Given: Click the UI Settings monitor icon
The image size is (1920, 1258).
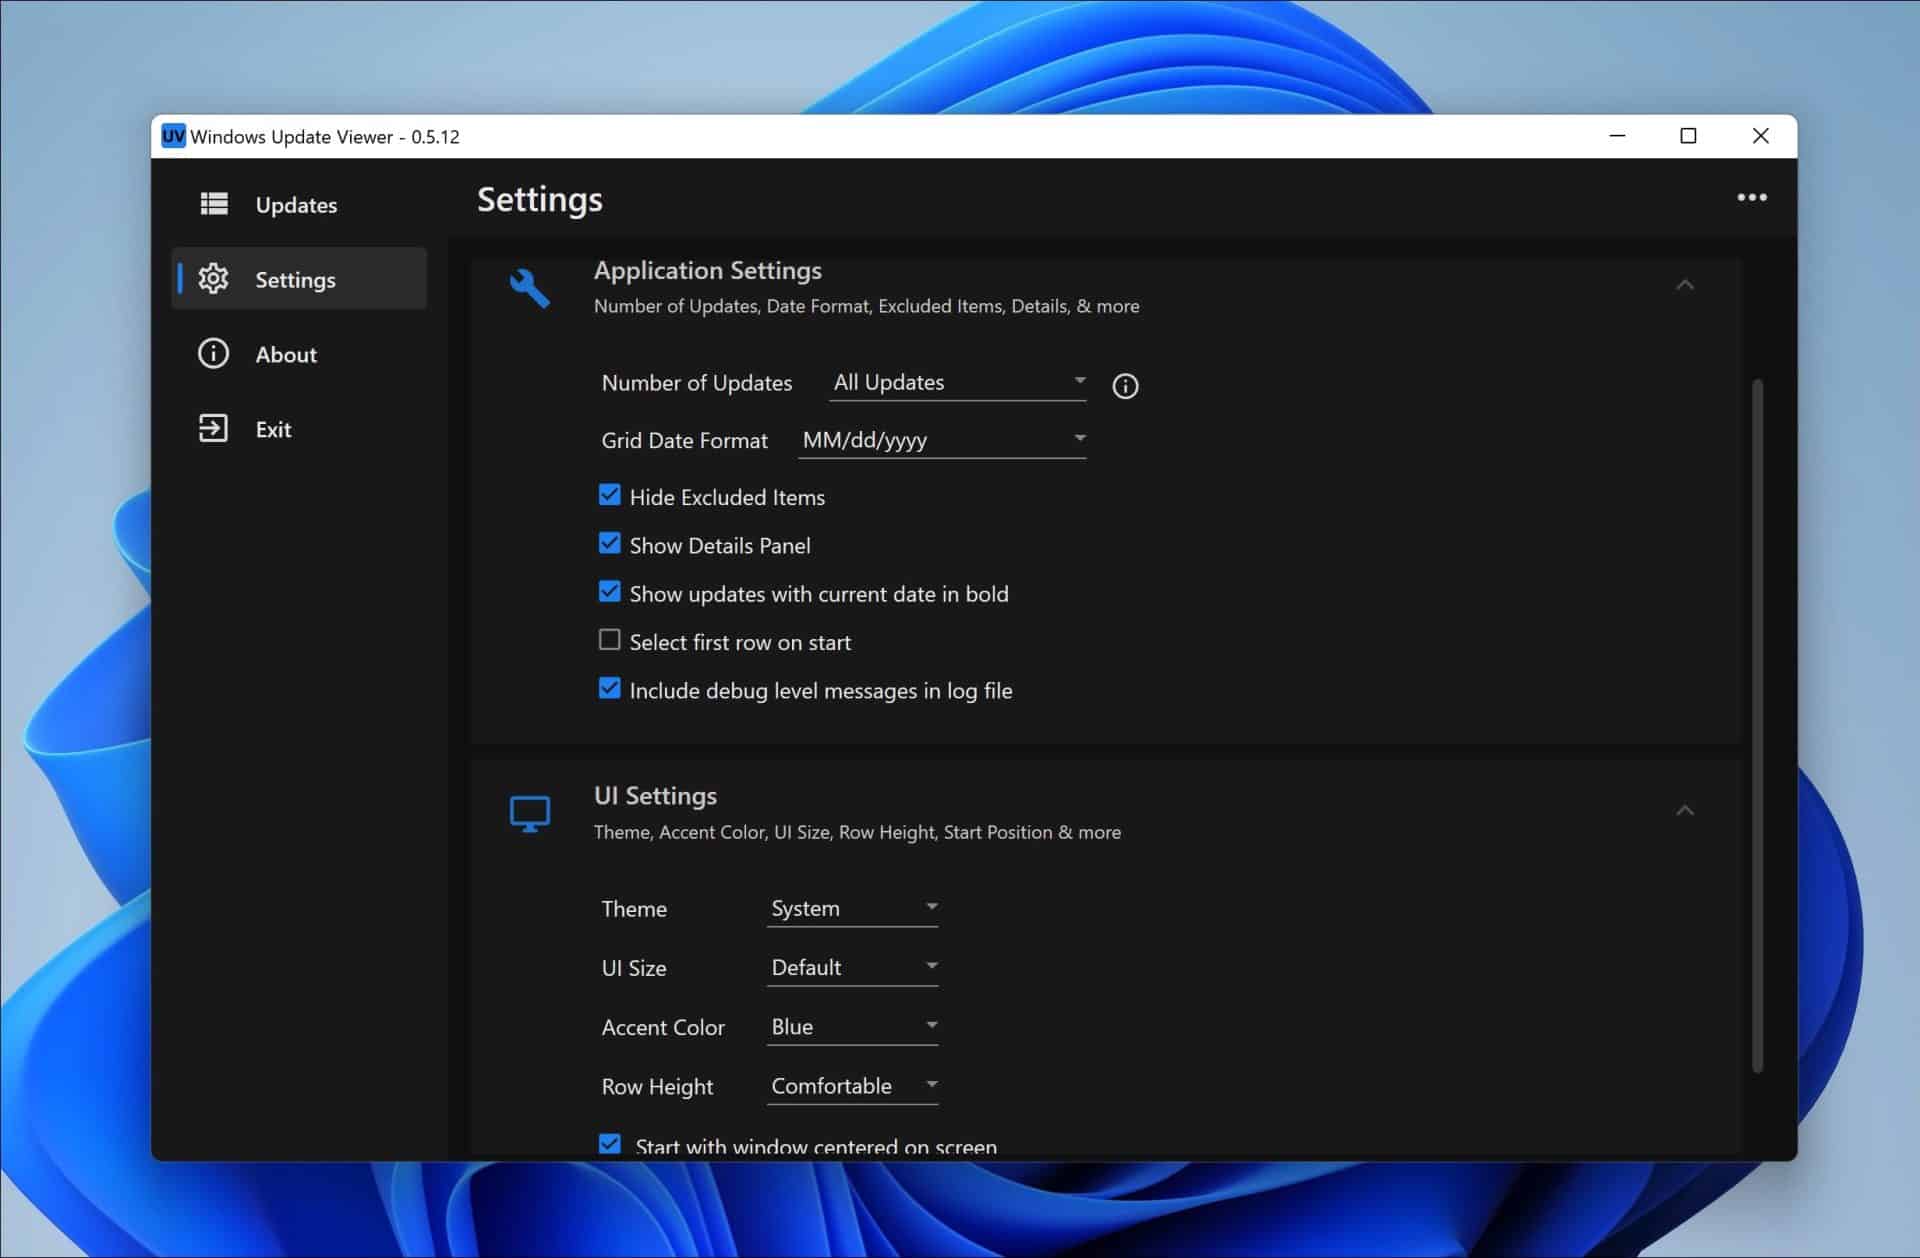Looking at the screenshot, I should click(x=529, y=814).
